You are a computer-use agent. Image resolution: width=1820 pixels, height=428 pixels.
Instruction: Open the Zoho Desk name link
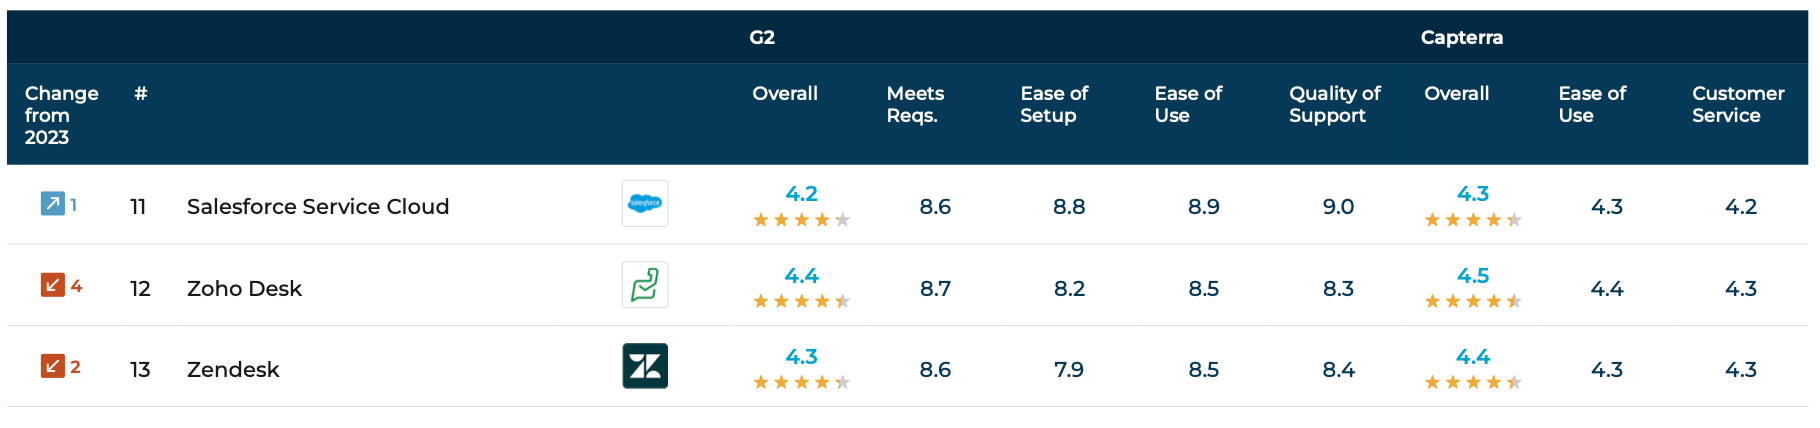[x=244, y=288]
